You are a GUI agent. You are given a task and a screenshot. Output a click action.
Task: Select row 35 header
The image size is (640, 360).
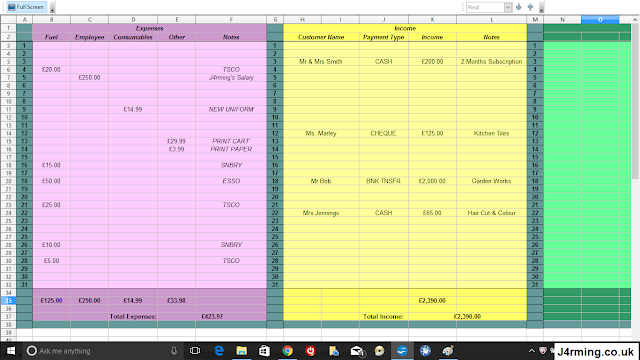click(8, 300)
